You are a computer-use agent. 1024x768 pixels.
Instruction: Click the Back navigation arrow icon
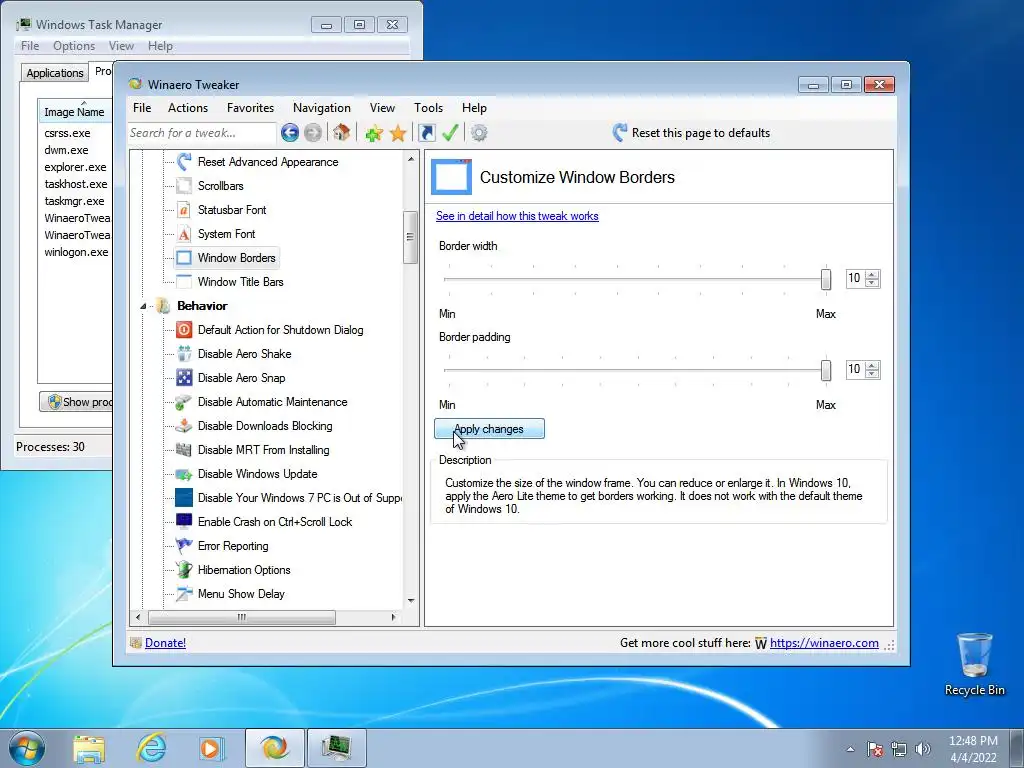coord(290,133)
